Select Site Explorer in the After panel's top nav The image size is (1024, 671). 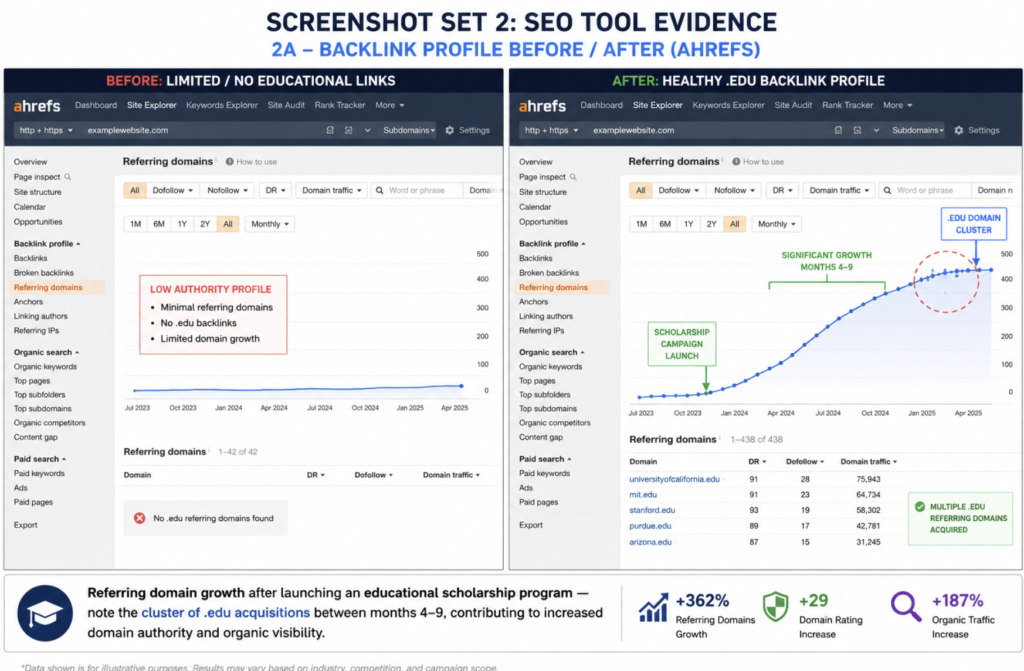tap(658, 105)
